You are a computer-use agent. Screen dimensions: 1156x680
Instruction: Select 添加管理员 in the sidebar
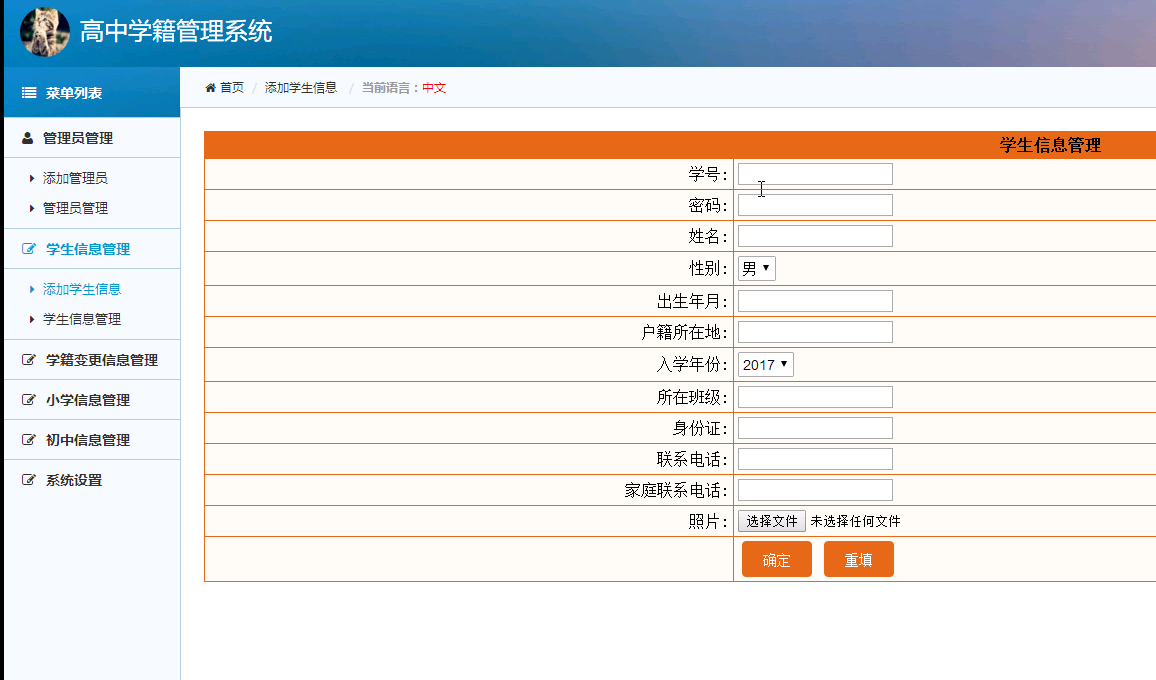click(x=75, y=178)
